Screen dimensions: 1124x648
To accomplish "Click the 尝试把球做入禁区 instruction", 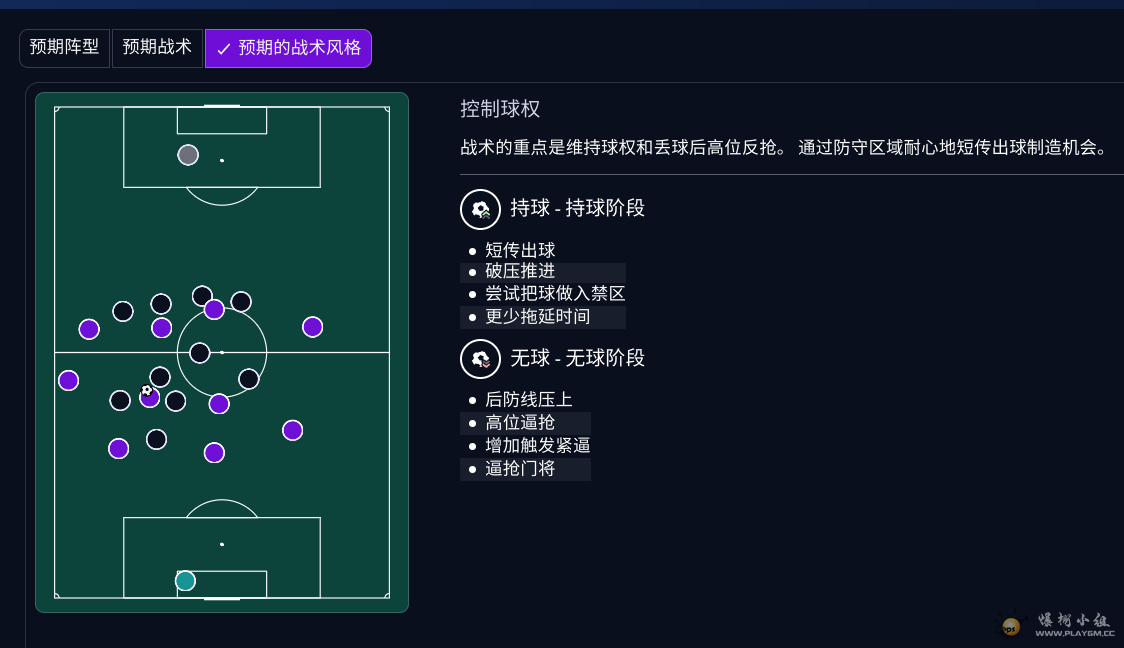I will click(555, 294).
